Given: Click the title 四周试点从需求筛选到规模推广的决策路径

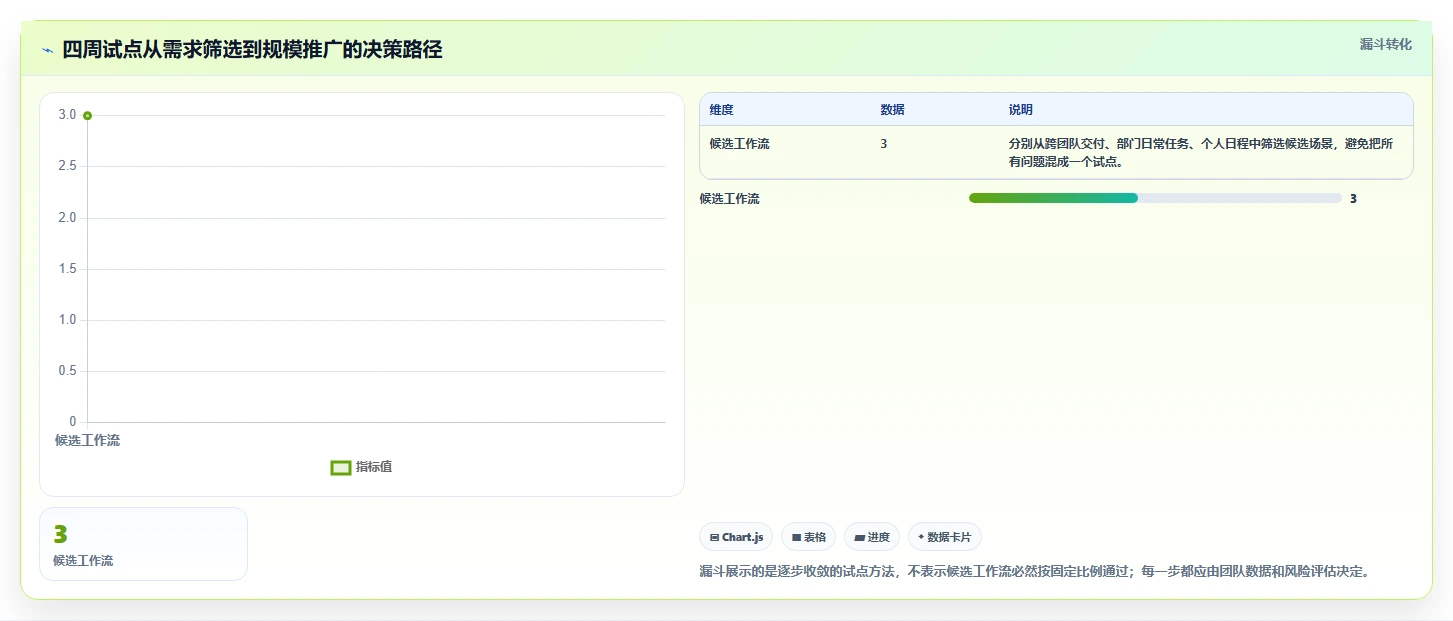Looking at the screenshot, I should coord(252,49).
